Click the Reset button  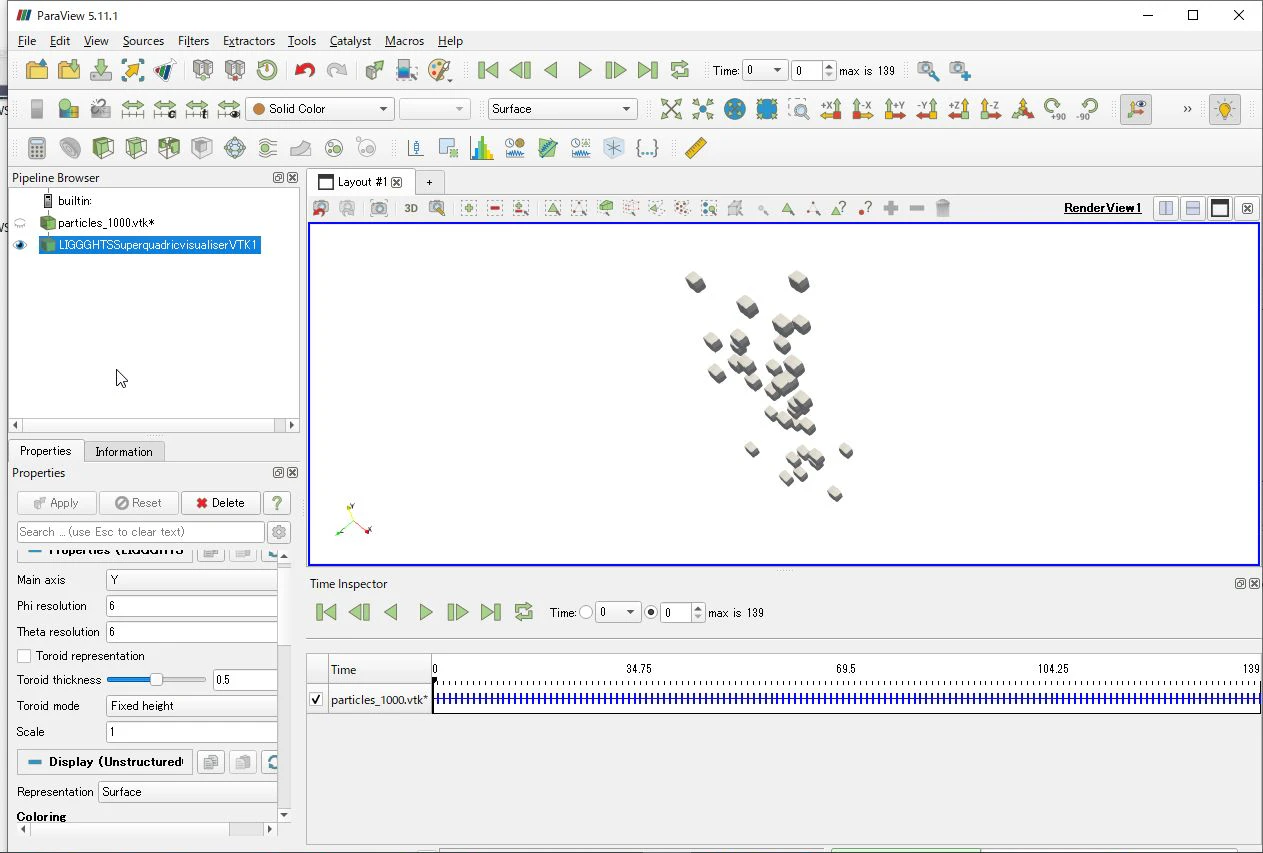click(139, 503)
